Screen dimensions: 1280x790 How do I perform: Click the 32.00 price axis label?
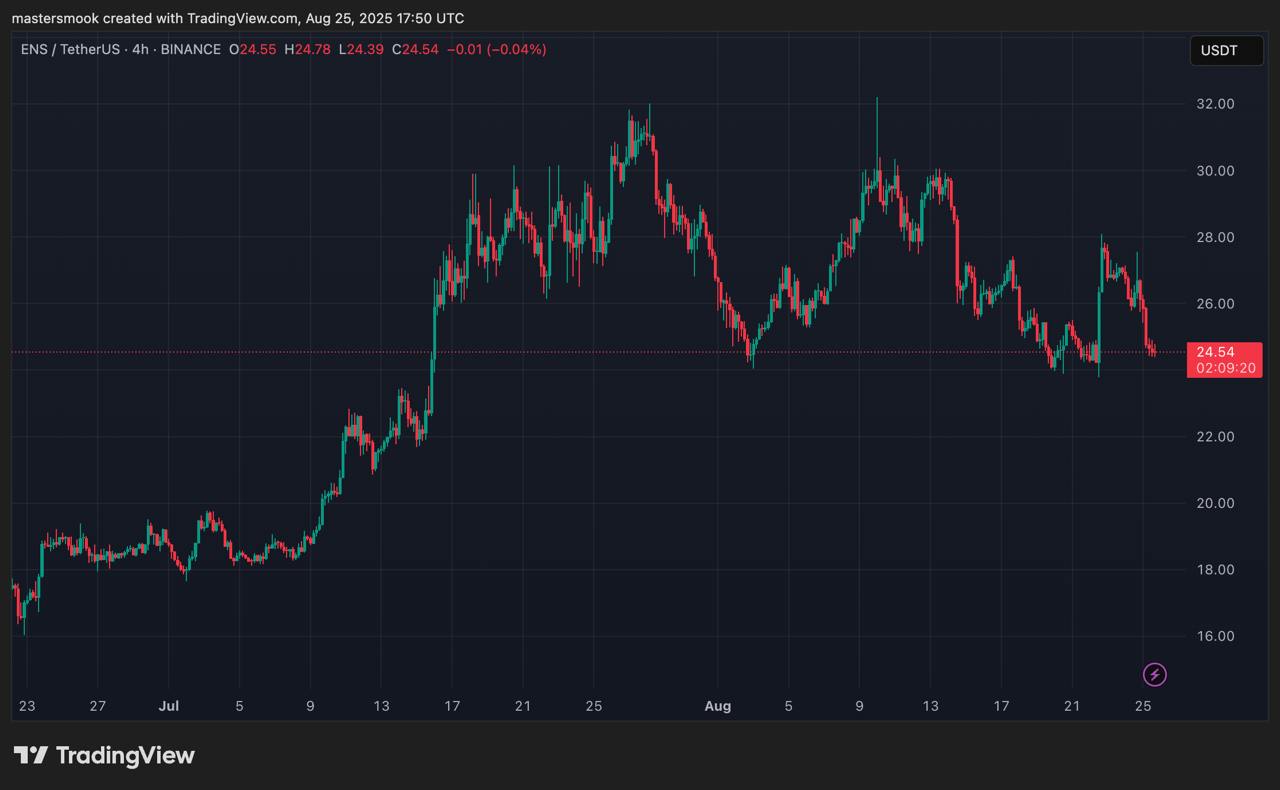coord(1214,104)
